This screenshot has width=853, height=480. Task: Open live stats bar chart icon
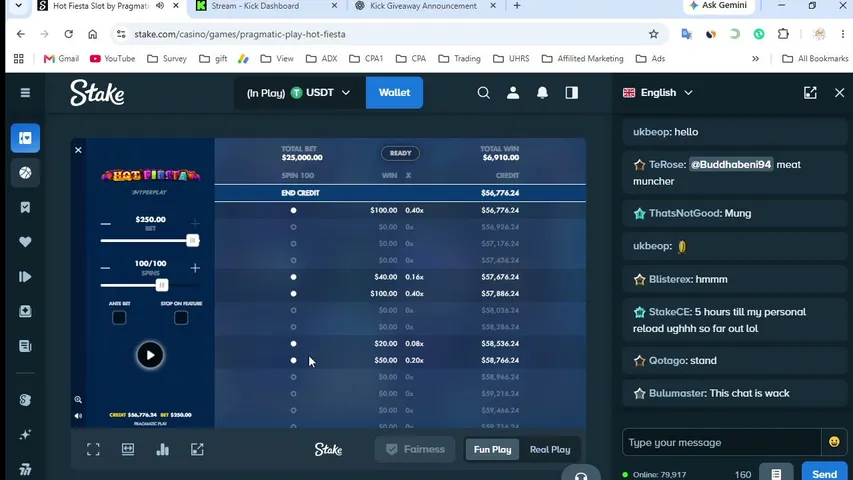click(162, 449)
